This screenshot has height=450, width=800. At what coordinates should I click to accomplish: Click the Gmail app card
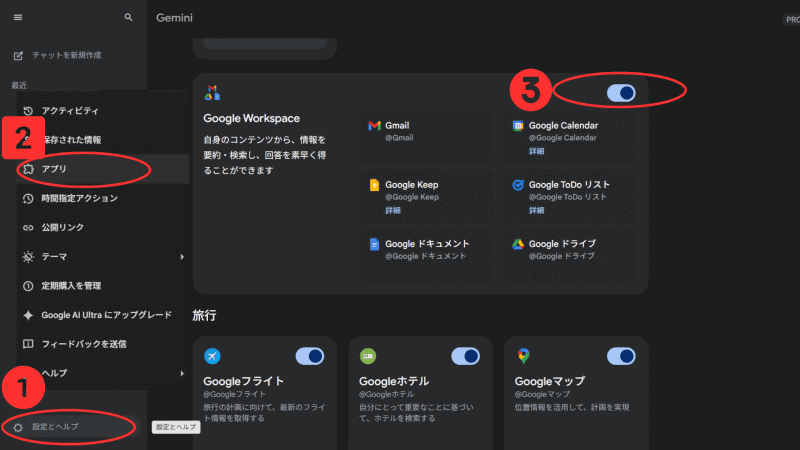(x=427, y=137)
